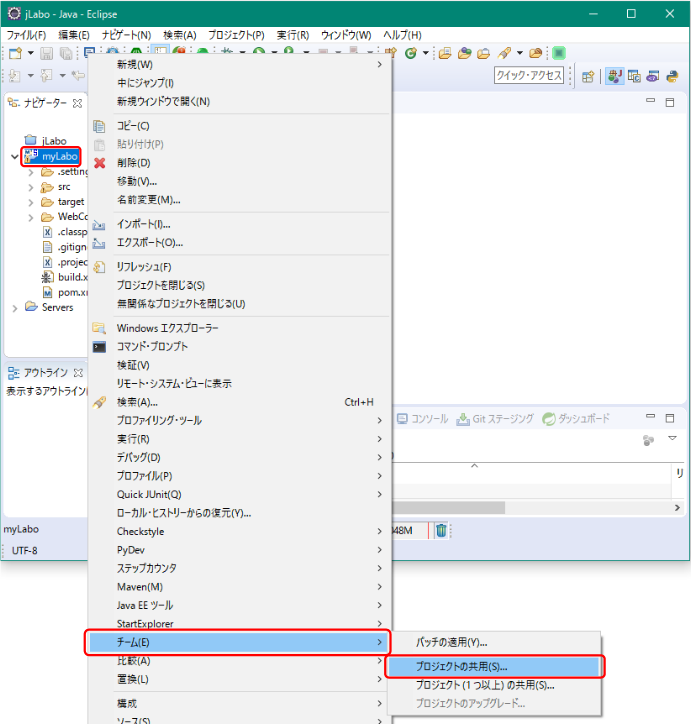Click the New Java Class icon
The width and height of the screenshot is (691, 724).
click(410, 54)
